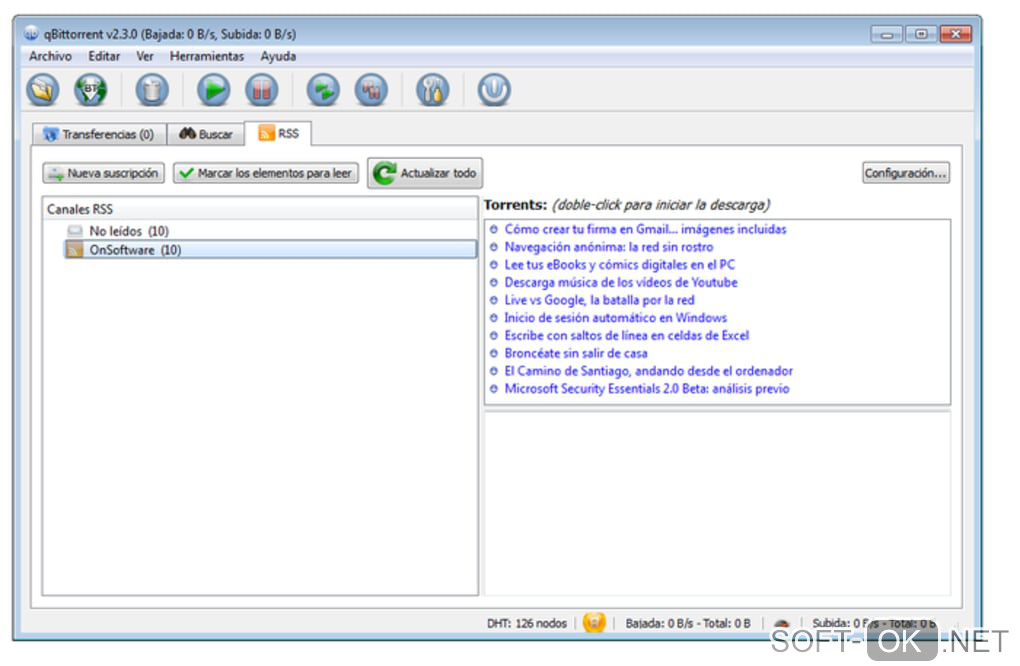1020x666 pixels.
Task: Pause torrent with red pause icon
Action: pos(262,90)
